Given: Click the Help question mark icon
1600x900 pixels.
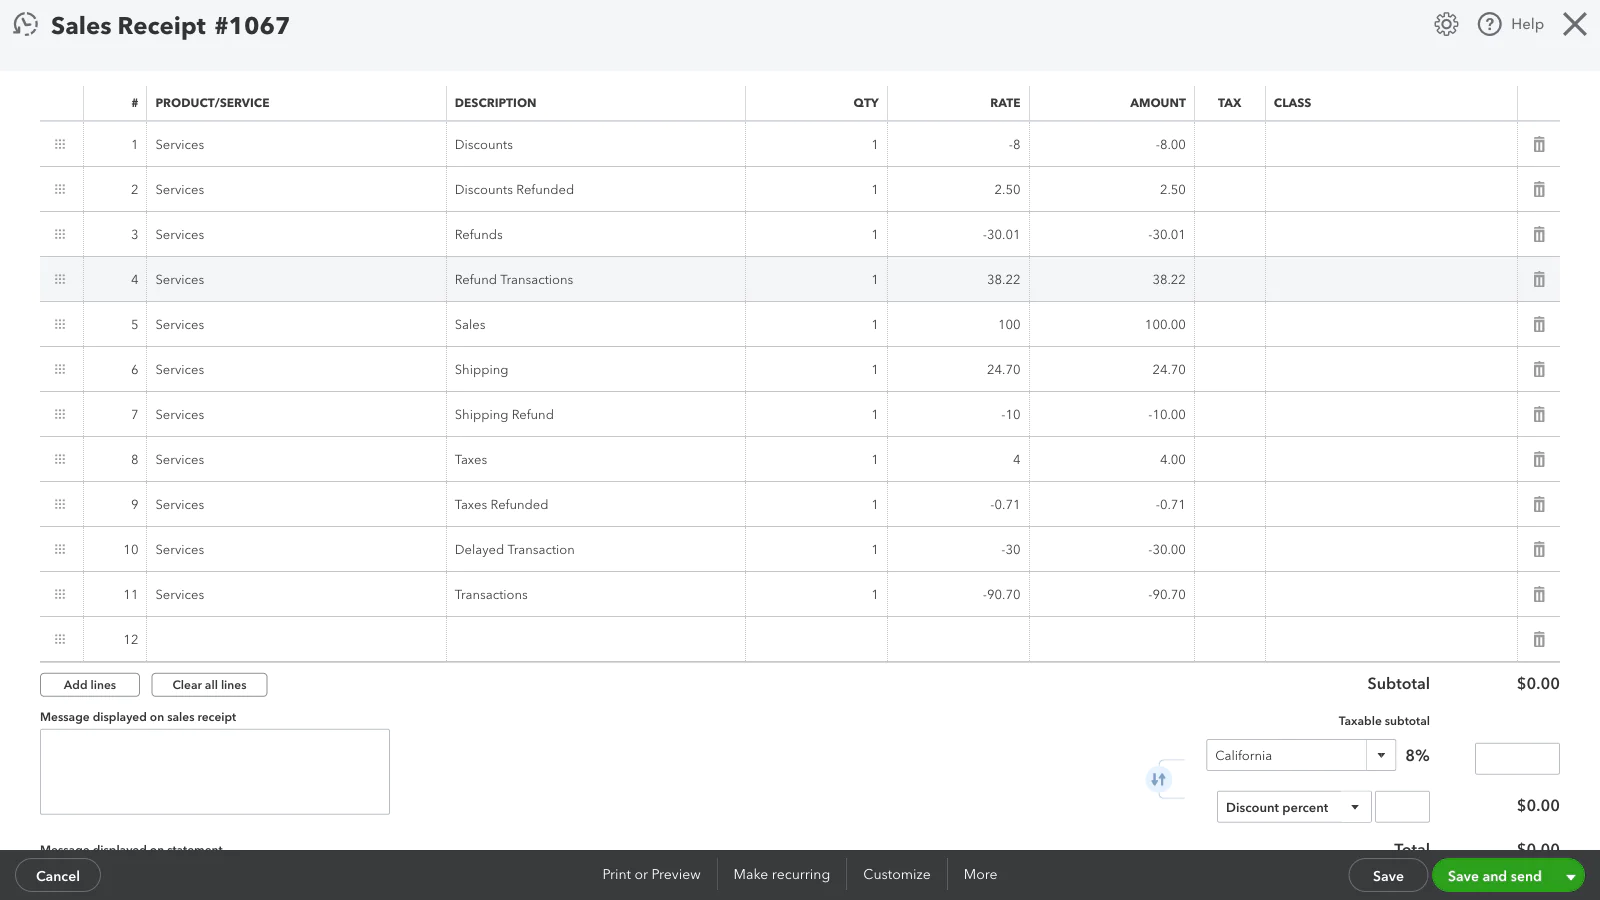Looking at the screenshot, I should pos(1489,24).
